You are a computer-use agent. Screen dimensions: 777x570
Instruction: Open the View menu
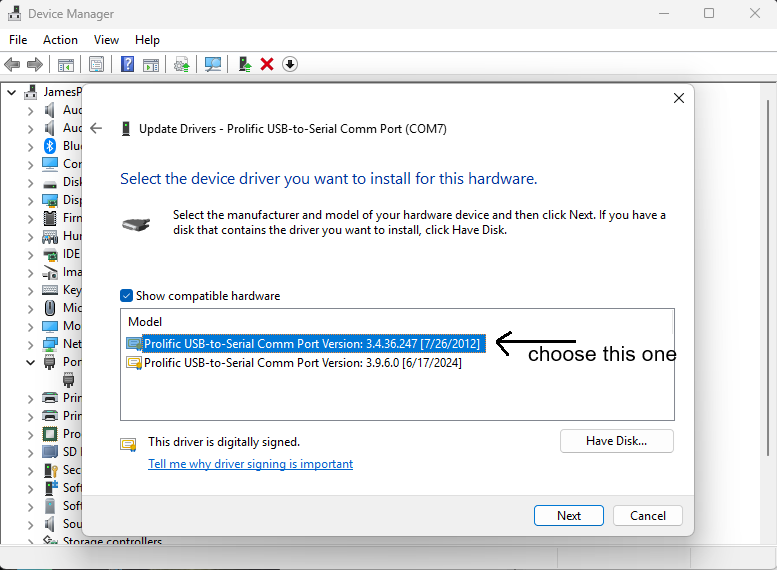107,40
